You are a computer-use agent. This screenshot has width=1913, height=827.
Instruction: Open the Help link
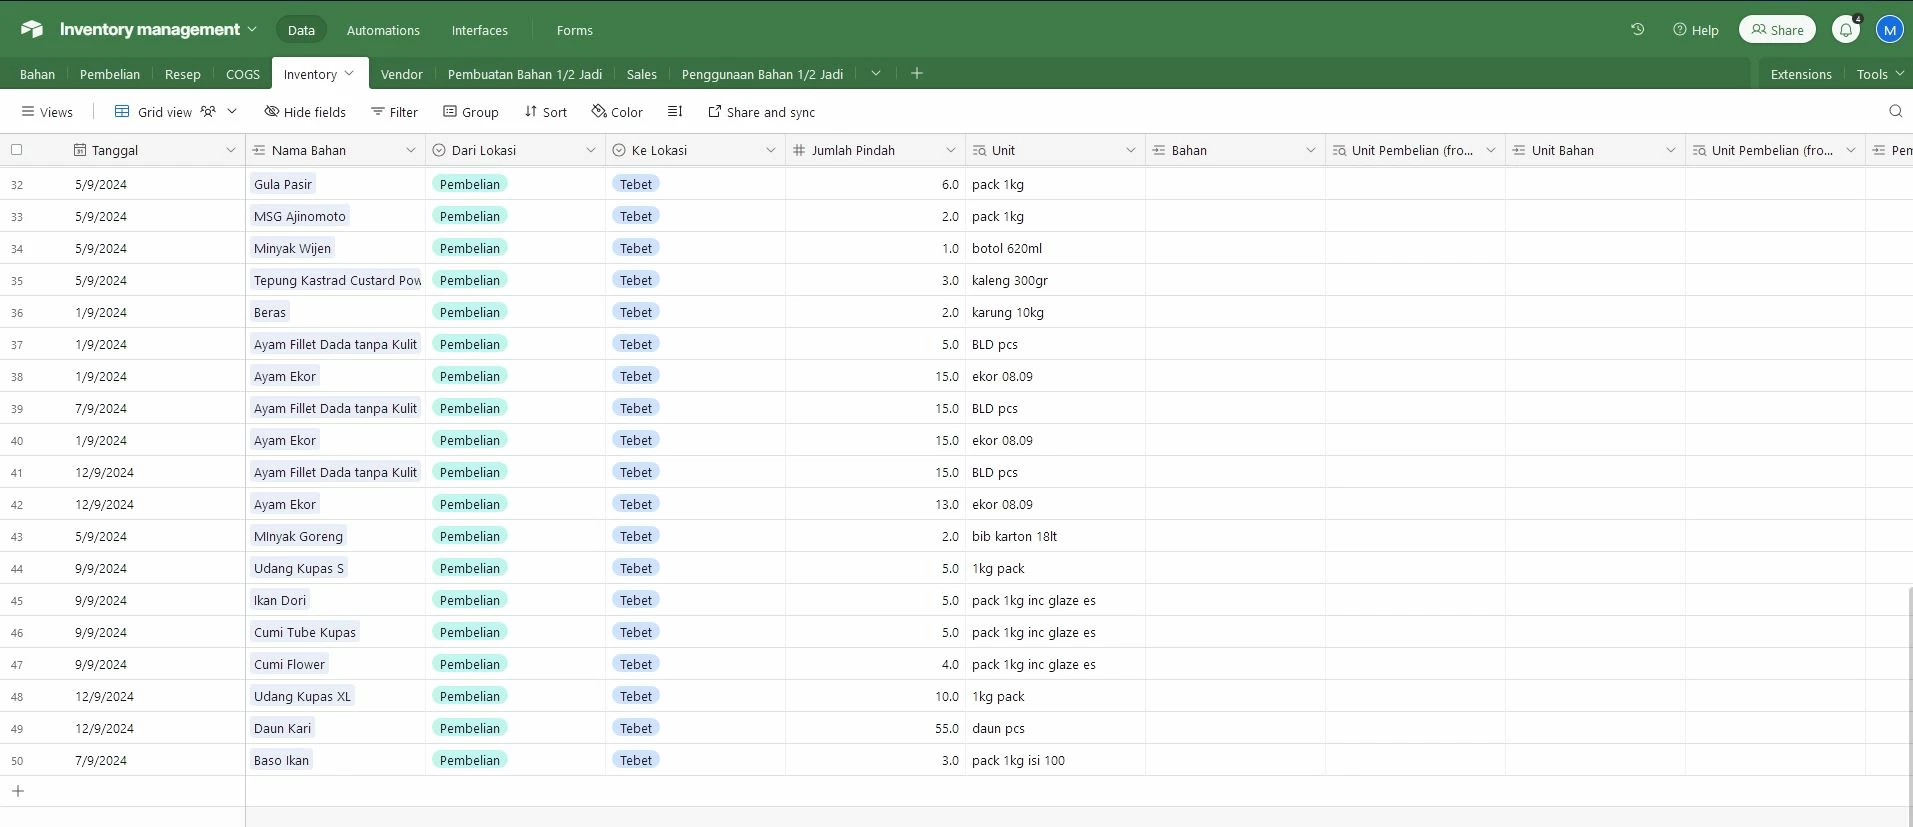(x=1696, y=30)
